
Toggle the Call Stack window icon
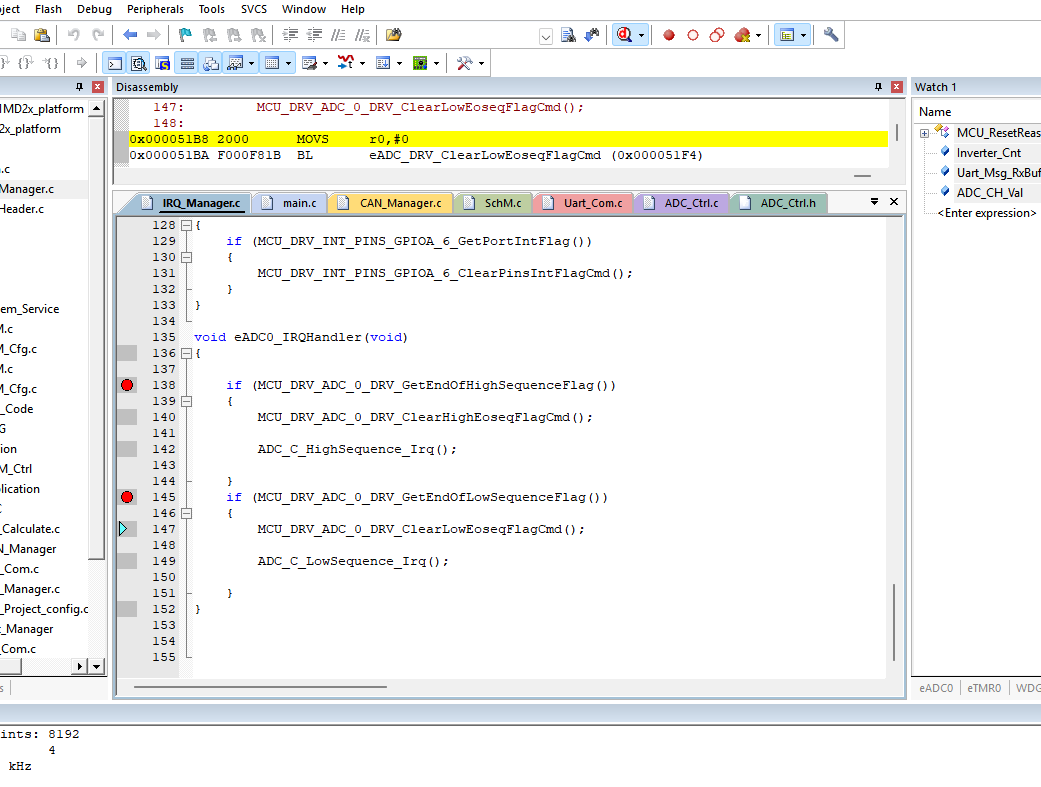tap(211, 63)
